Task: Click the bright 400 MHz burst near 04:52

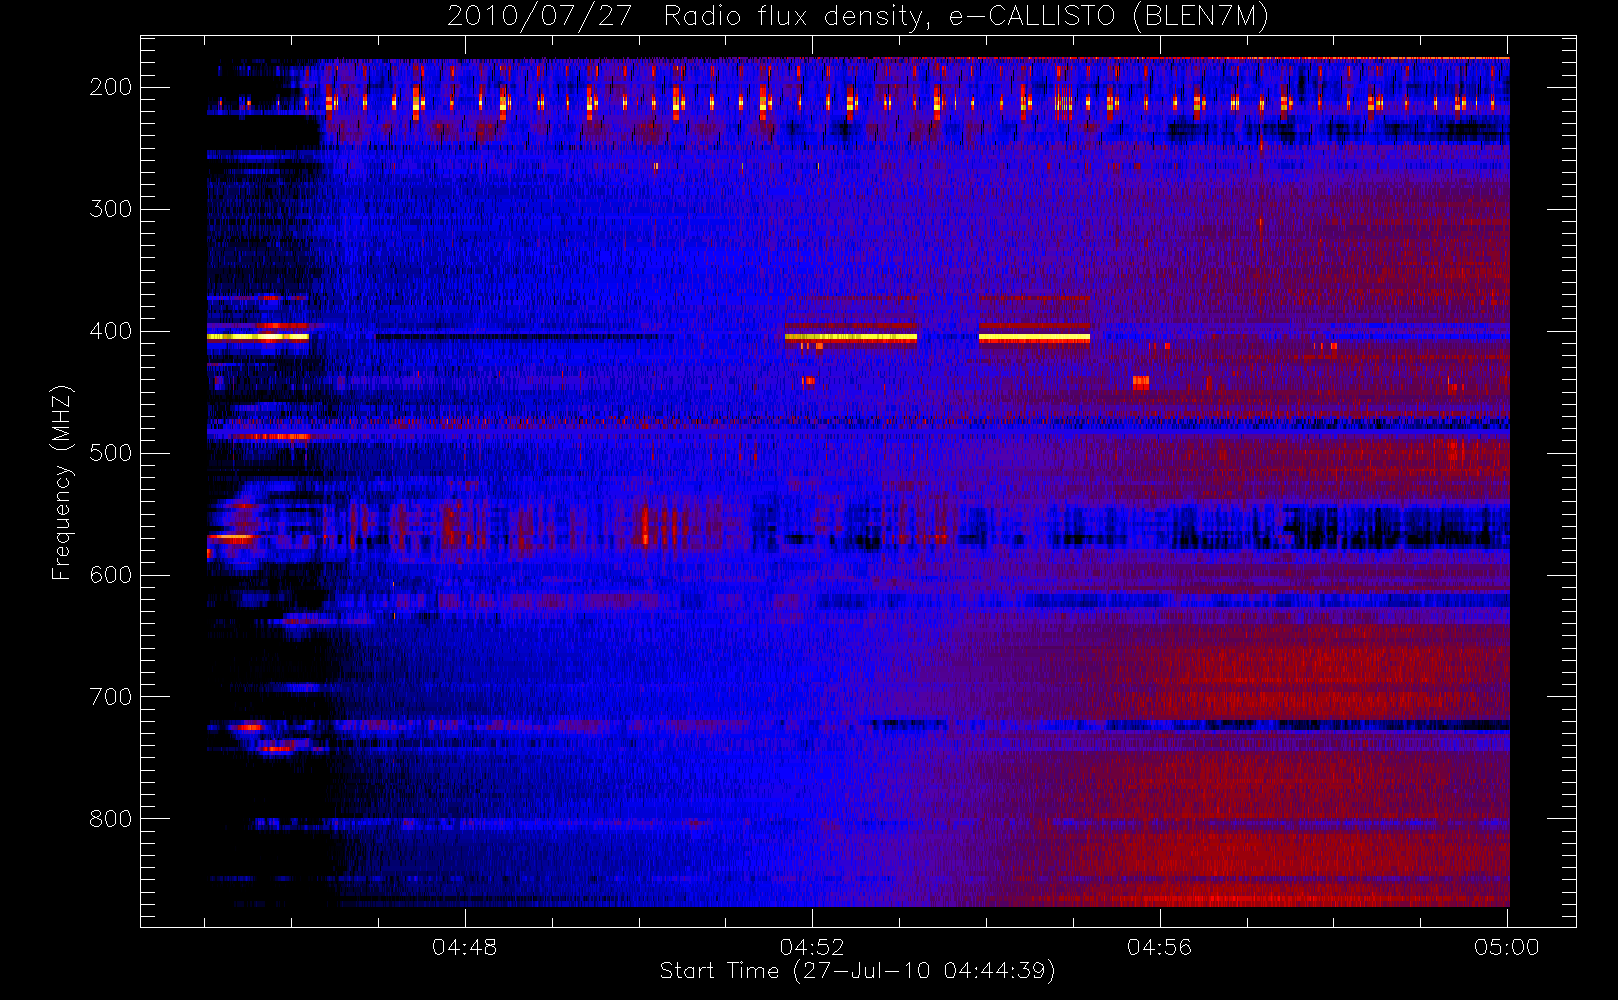Action: click(851, 337)
